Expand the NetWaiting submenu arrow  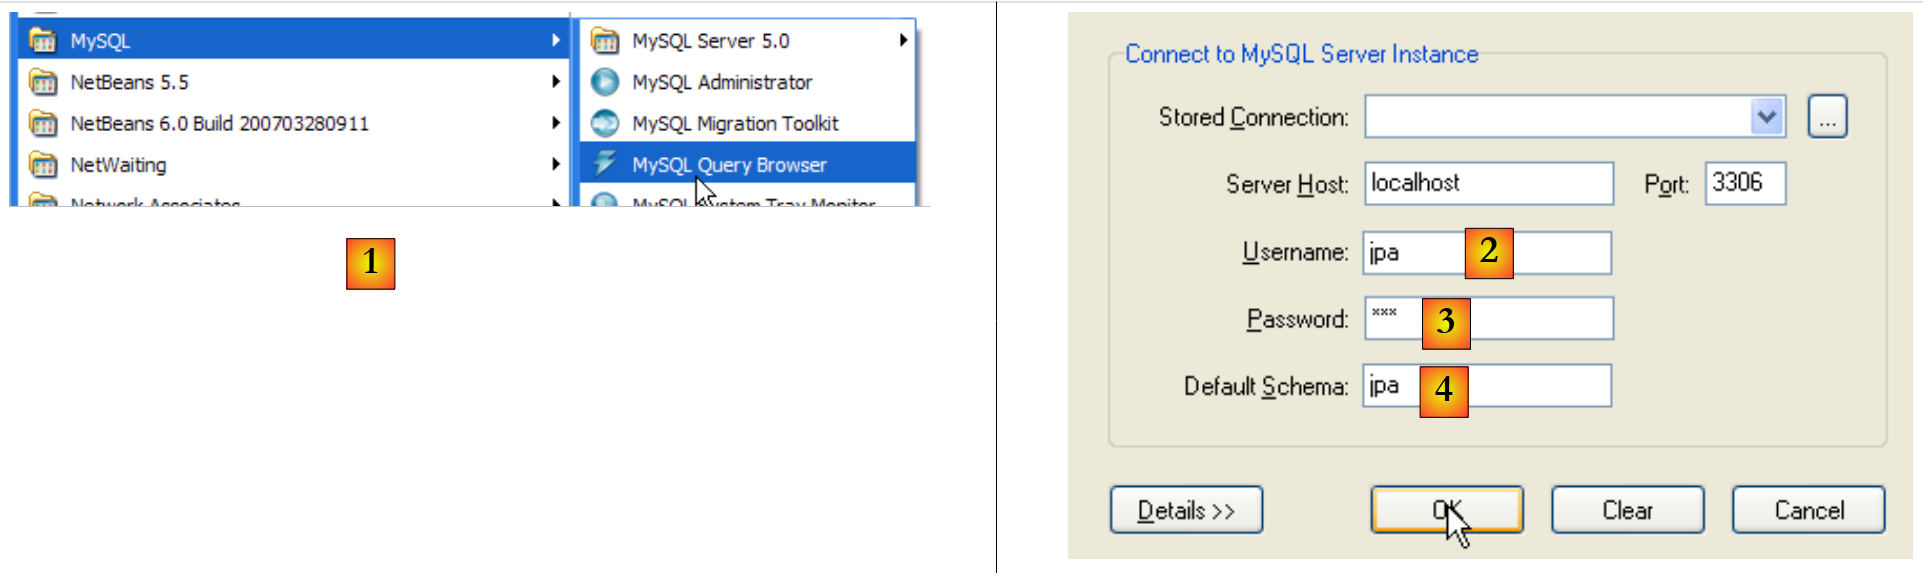point(555,164)
